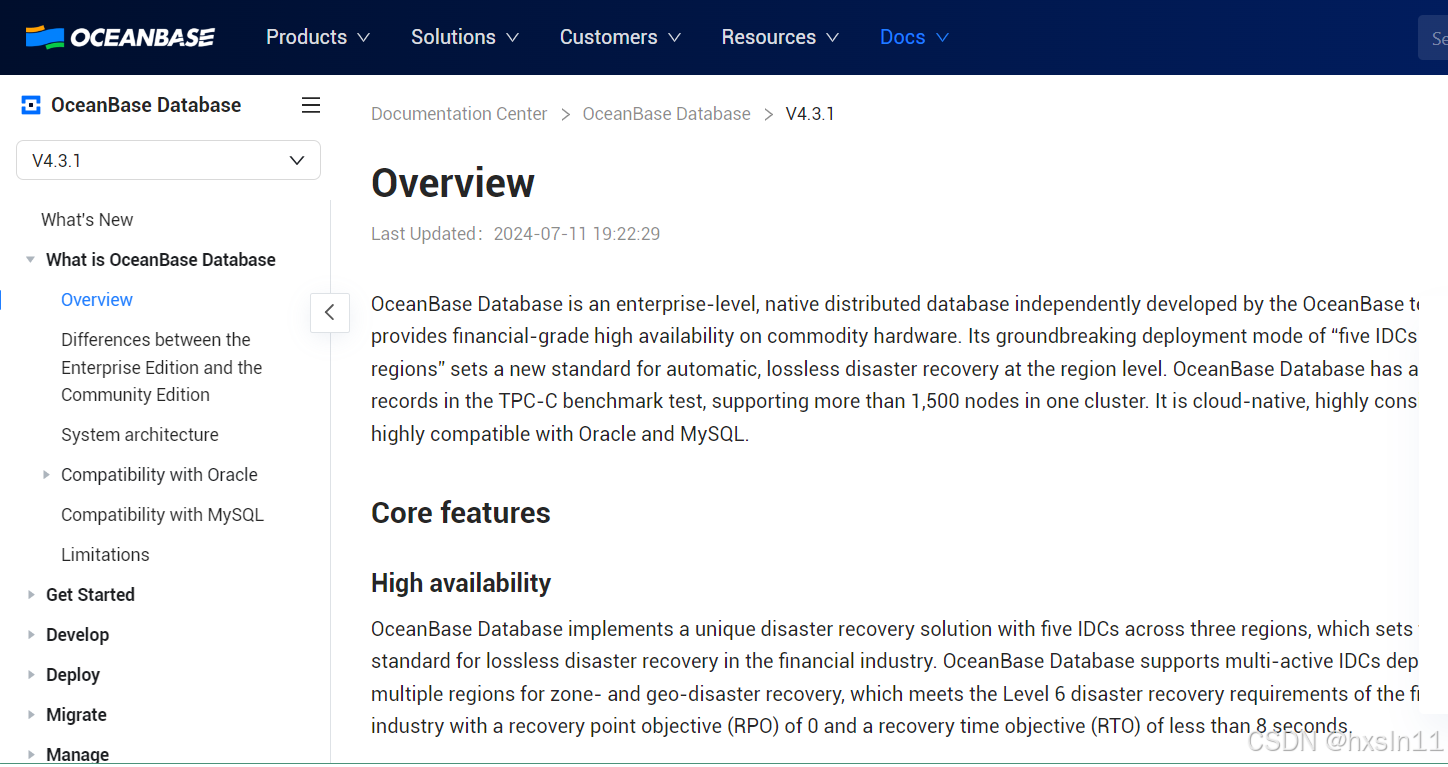The image size is (1448, 767).
Task: Expand the Get Started section
Action: pyautogui.click(x=31, y=595)
